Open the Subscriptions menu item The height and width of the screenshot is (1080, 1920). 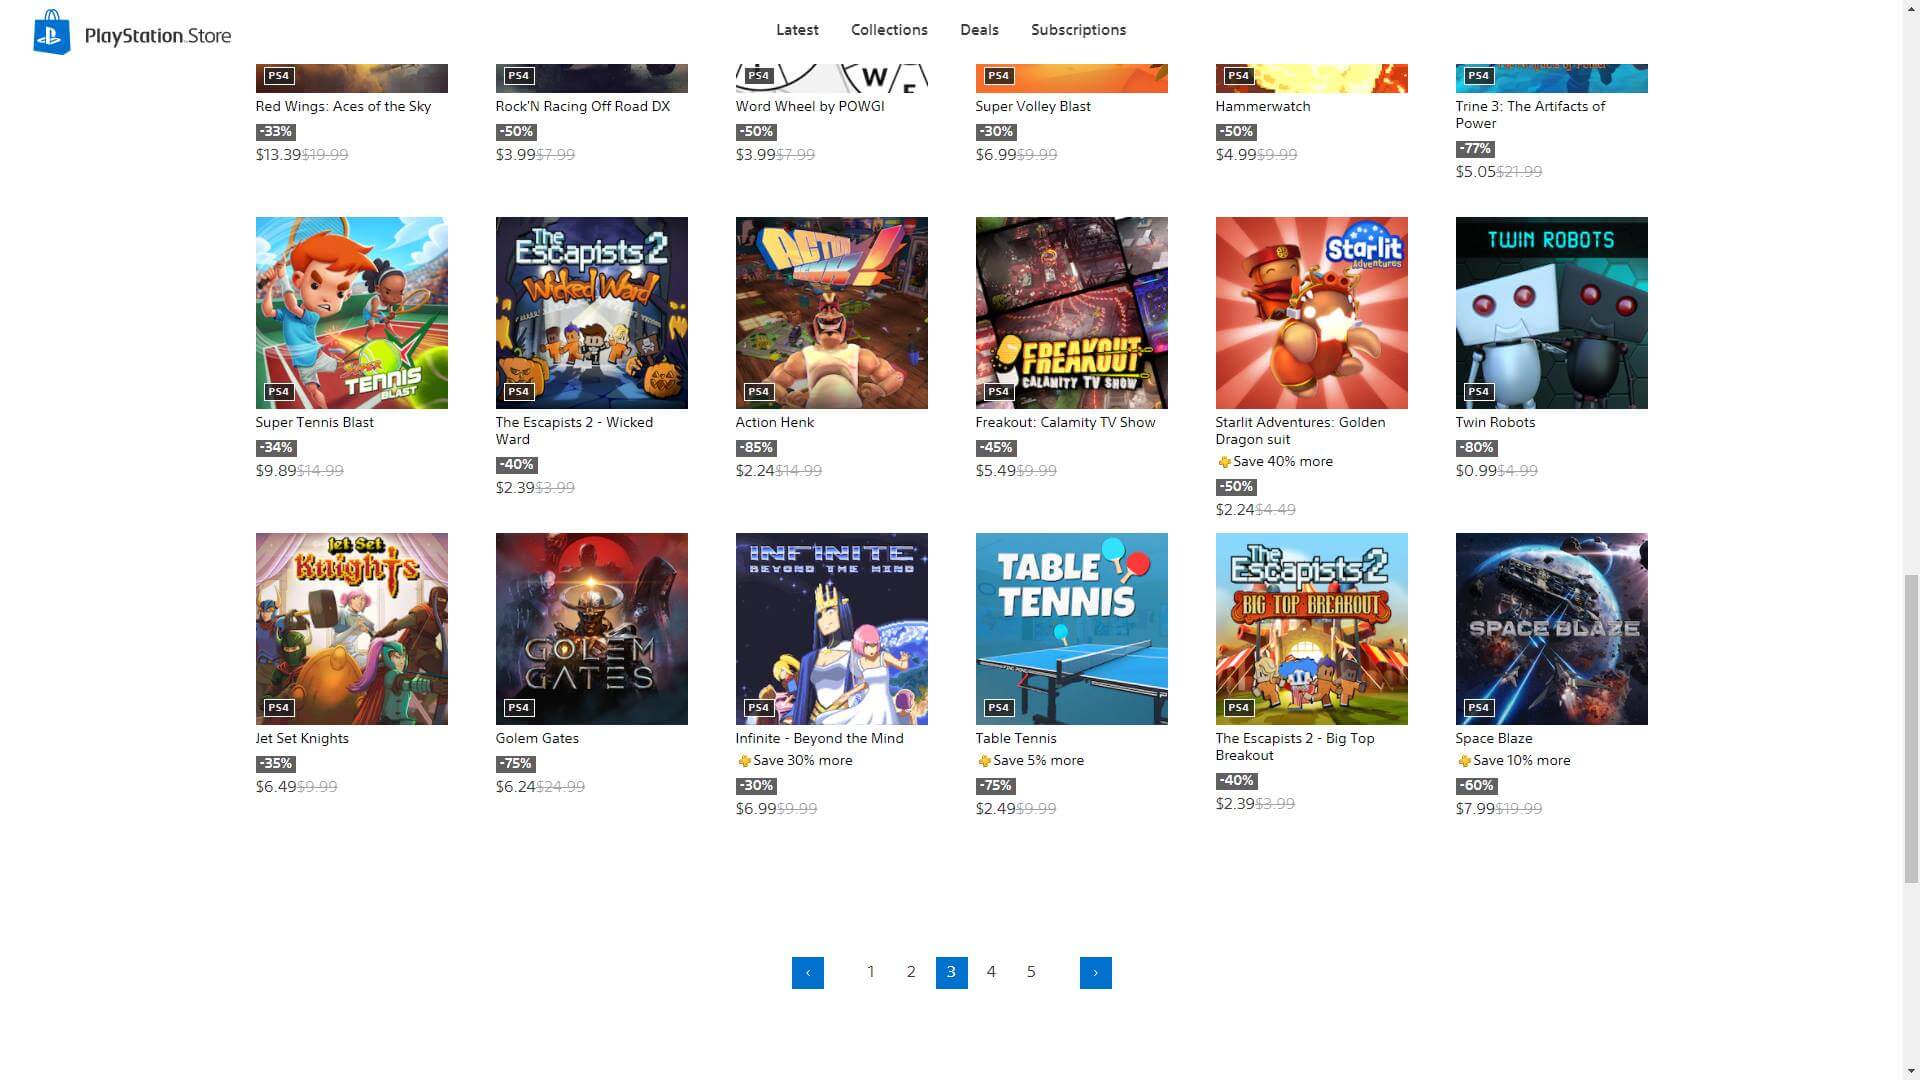tap(1078, 30)
